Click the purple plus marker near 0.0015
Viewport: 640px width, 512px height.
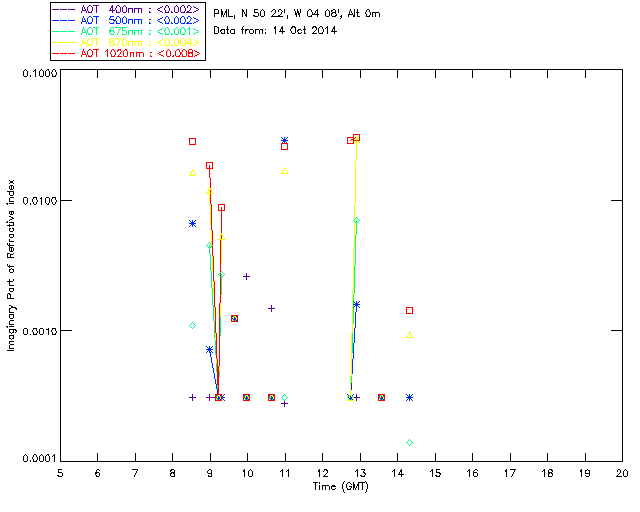tap(271, 308)
